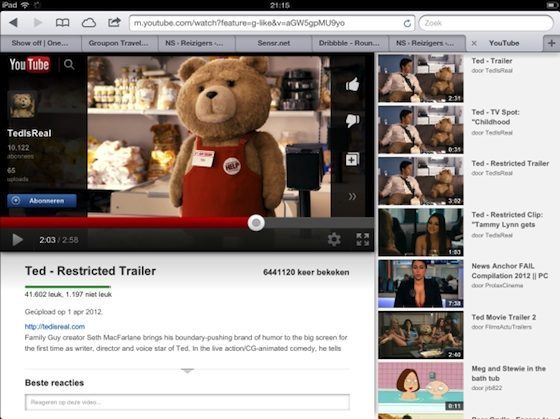This screenshot has height=419, width=560.
Task: Click the Abonneren subscribe button
Action: click(x=42, y=201)
